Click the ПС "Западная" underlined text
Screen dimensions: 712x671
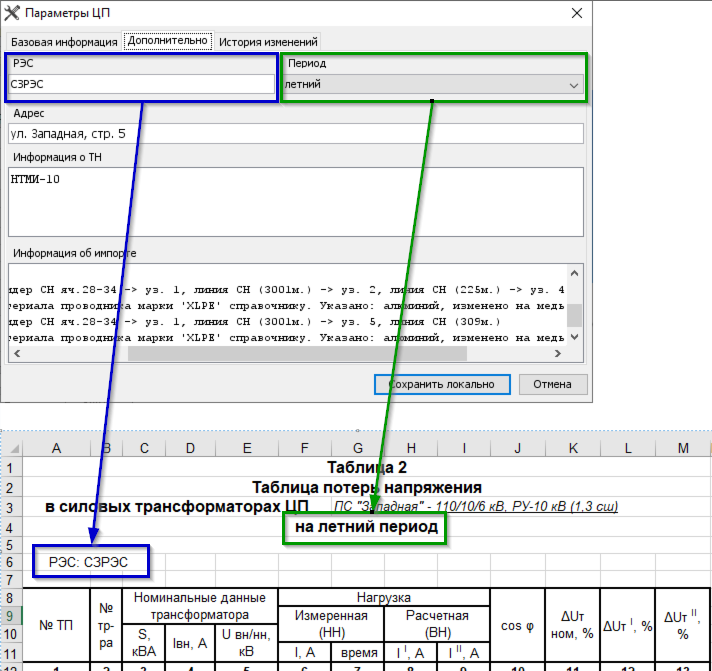coord(476,506)
